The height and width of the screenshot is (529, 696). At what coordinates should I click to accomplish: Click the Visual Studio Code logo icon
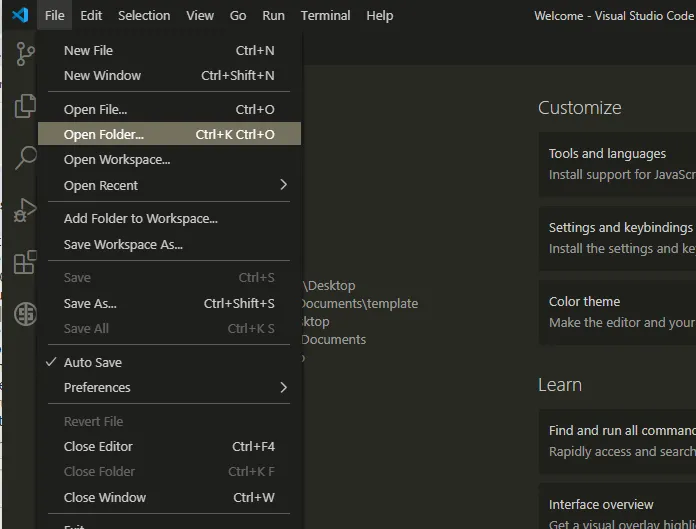click(x=20, y=15)
